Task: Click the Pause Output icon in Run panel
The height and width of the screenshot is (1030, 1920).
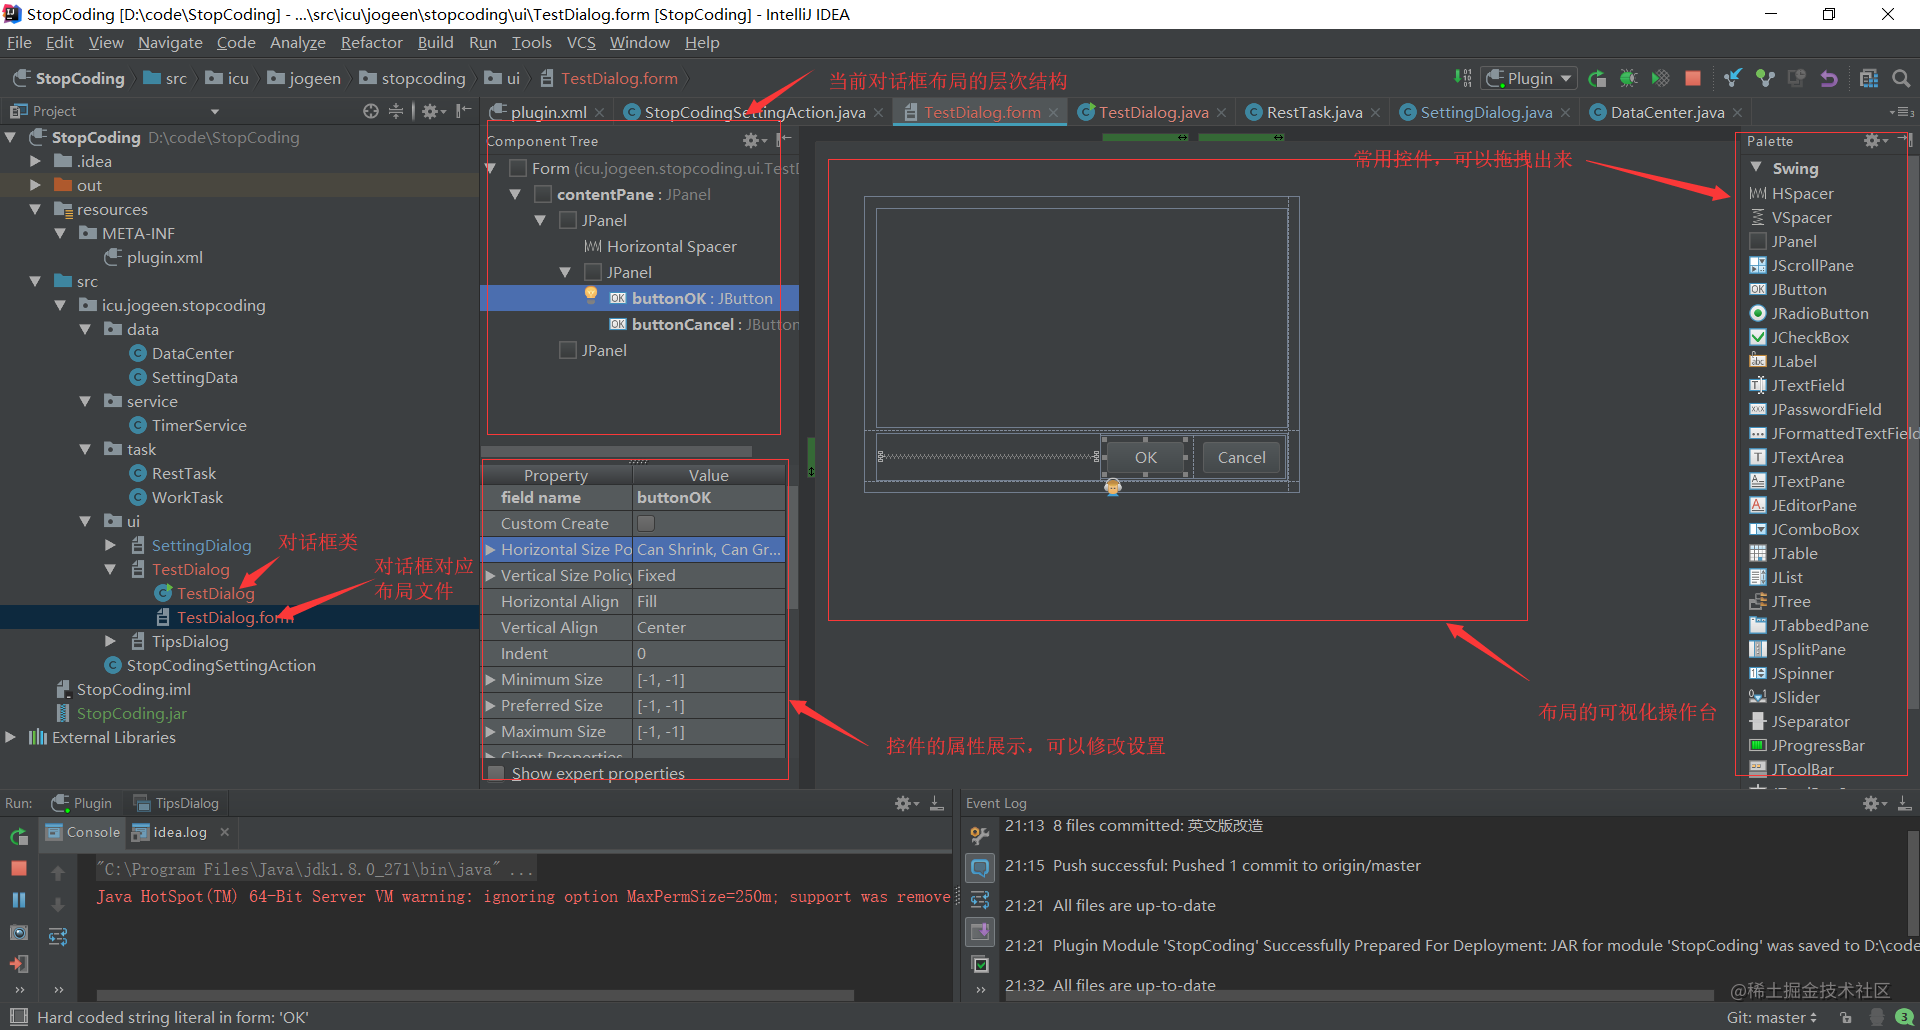Action: pyautogui.click(x=19, y=900)
